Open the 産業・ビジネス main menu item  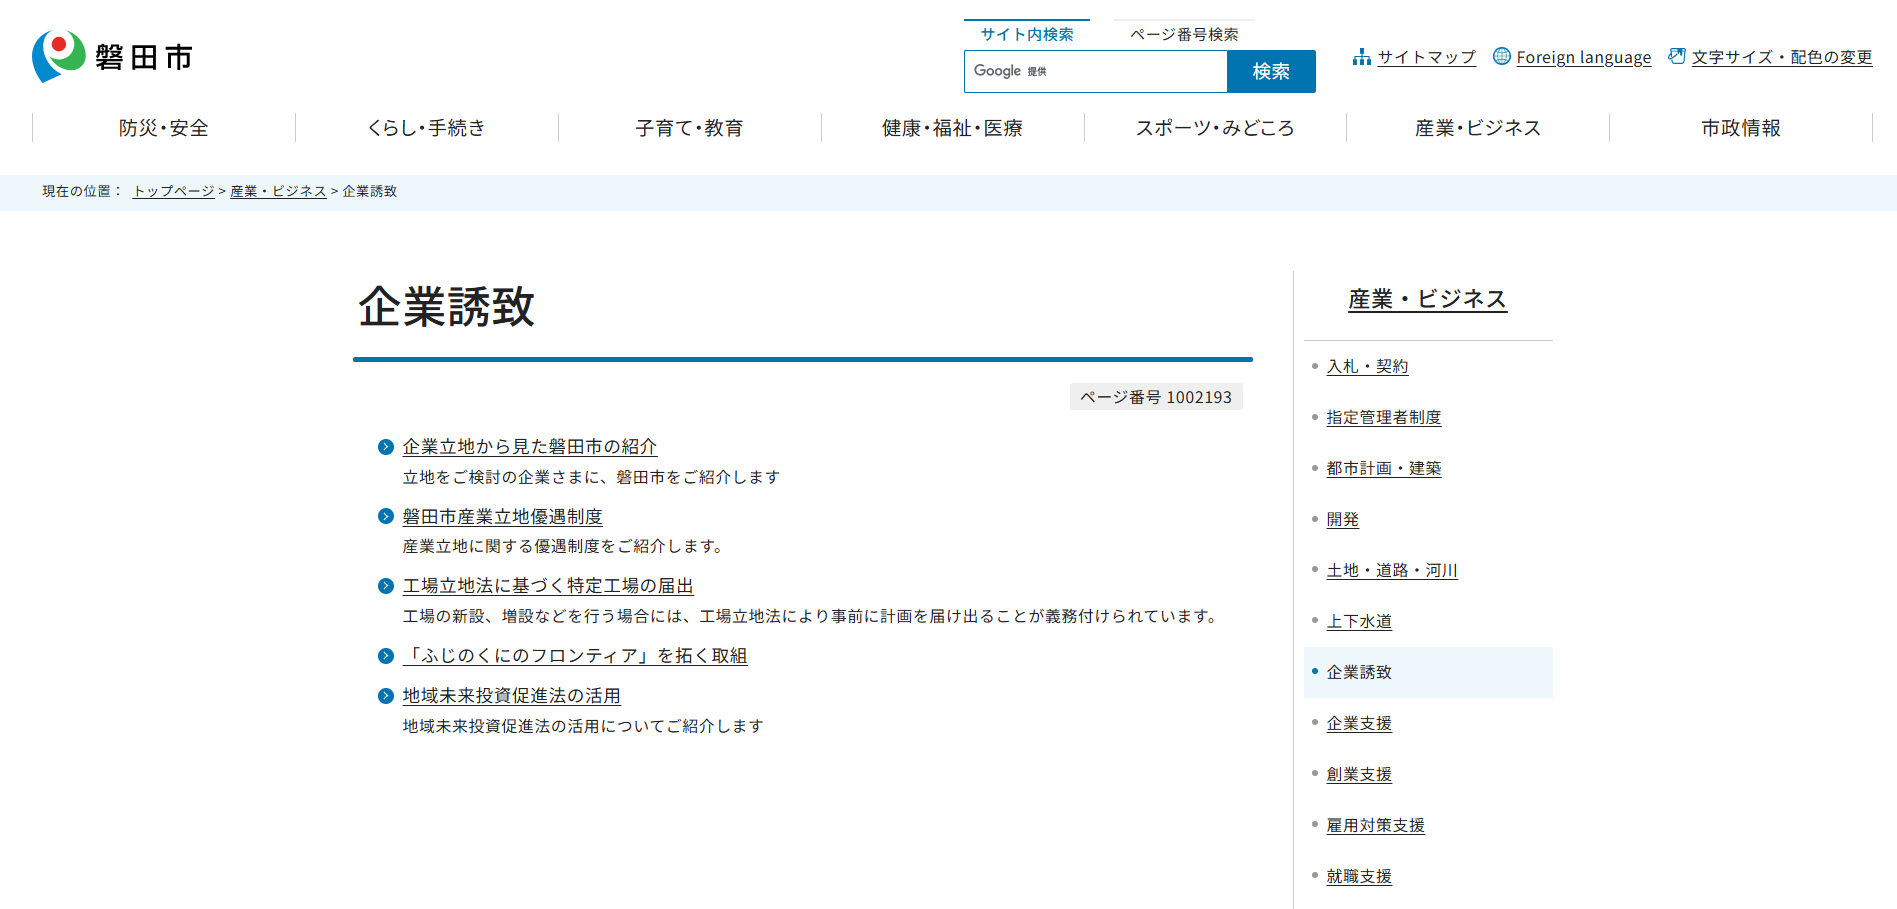(1478, 128)
